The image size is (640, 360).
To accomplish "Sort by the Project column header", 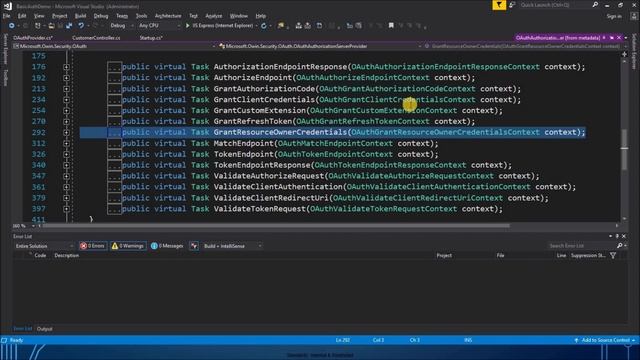I will 444,256.
